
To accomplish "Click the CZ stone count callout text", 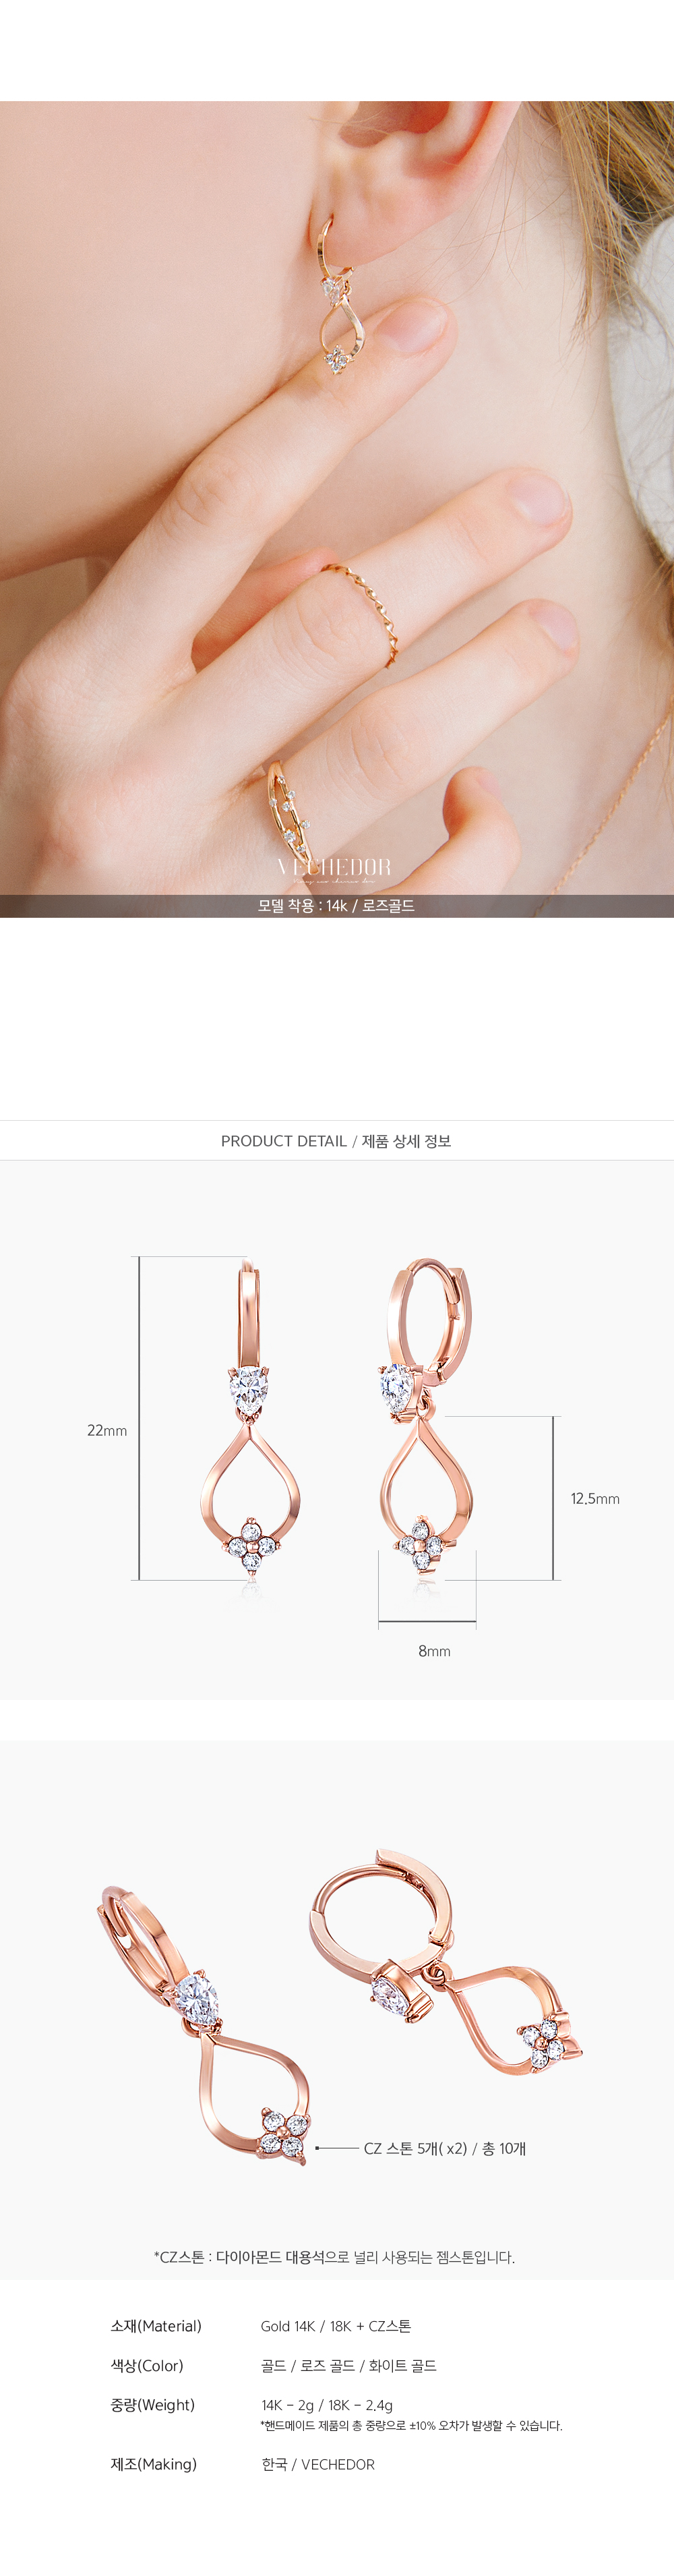I will pyautogui.click(x=445, y=2148).
